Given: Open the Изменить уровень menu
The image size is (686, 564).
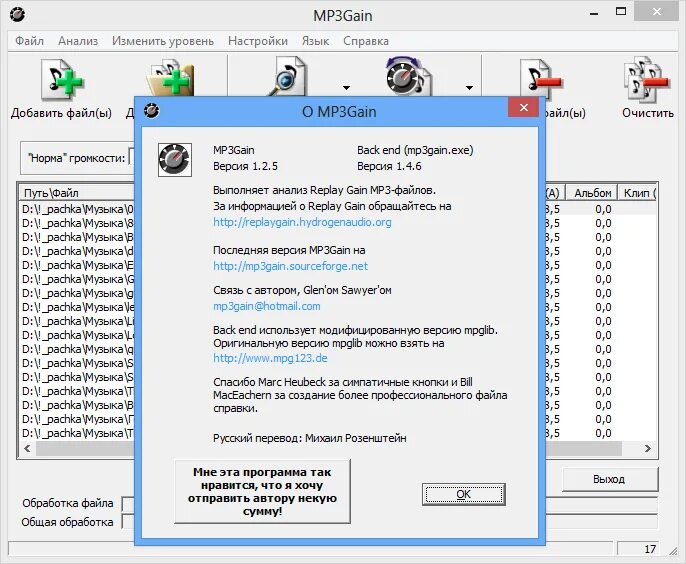Looking at the screenshot, I should tap(163, 41).
